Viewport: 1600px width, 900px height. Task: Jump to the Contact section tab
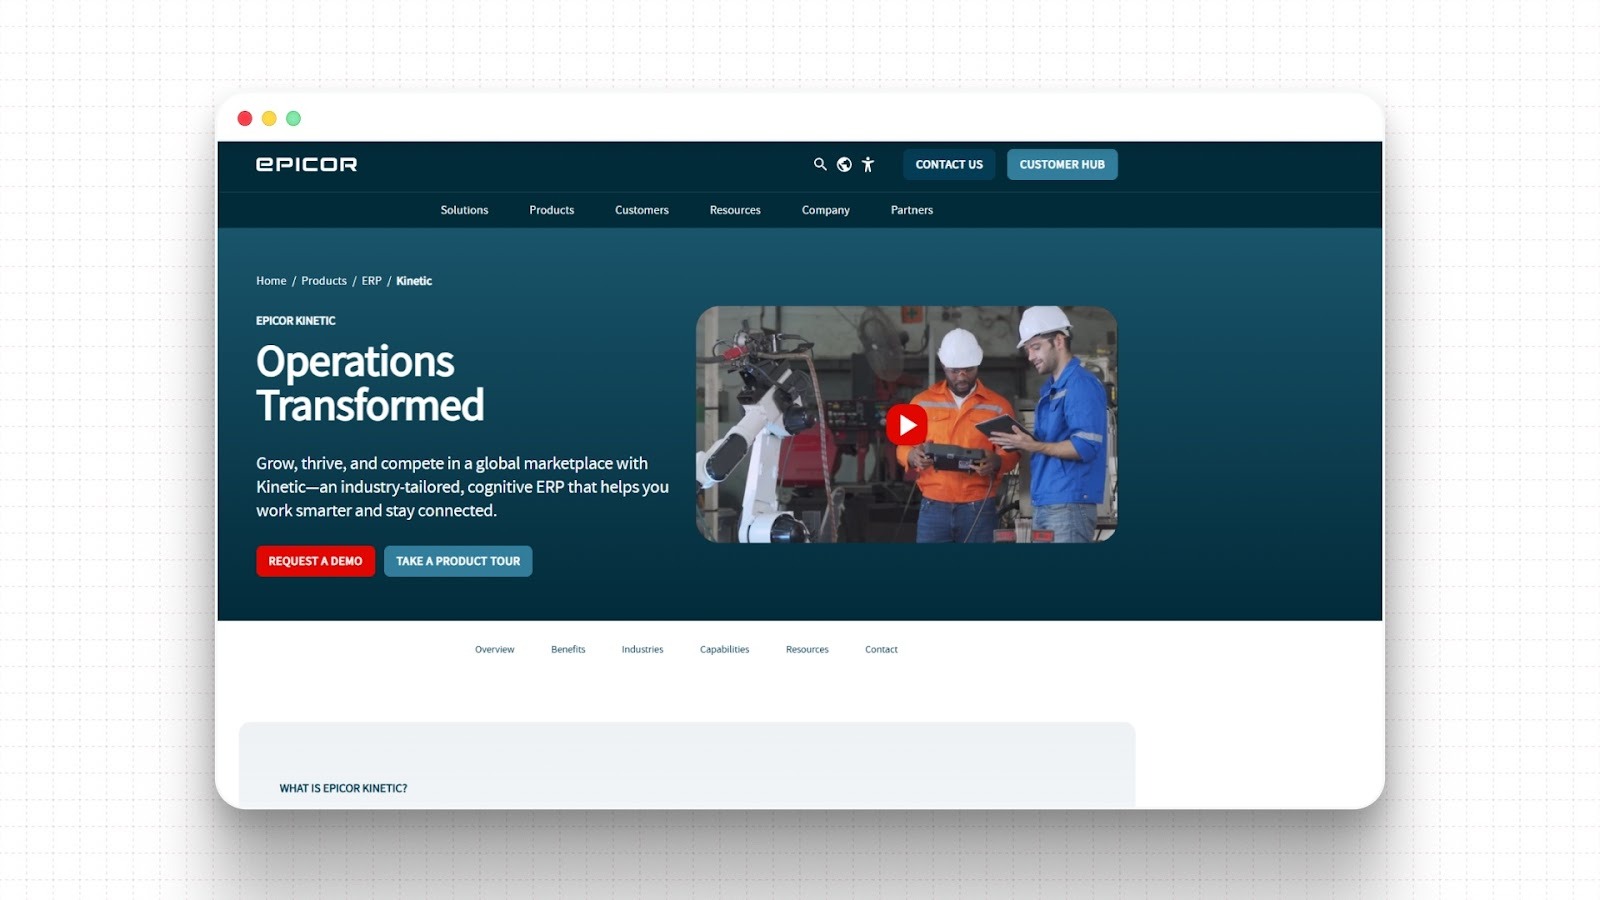[x=881, y=649]
